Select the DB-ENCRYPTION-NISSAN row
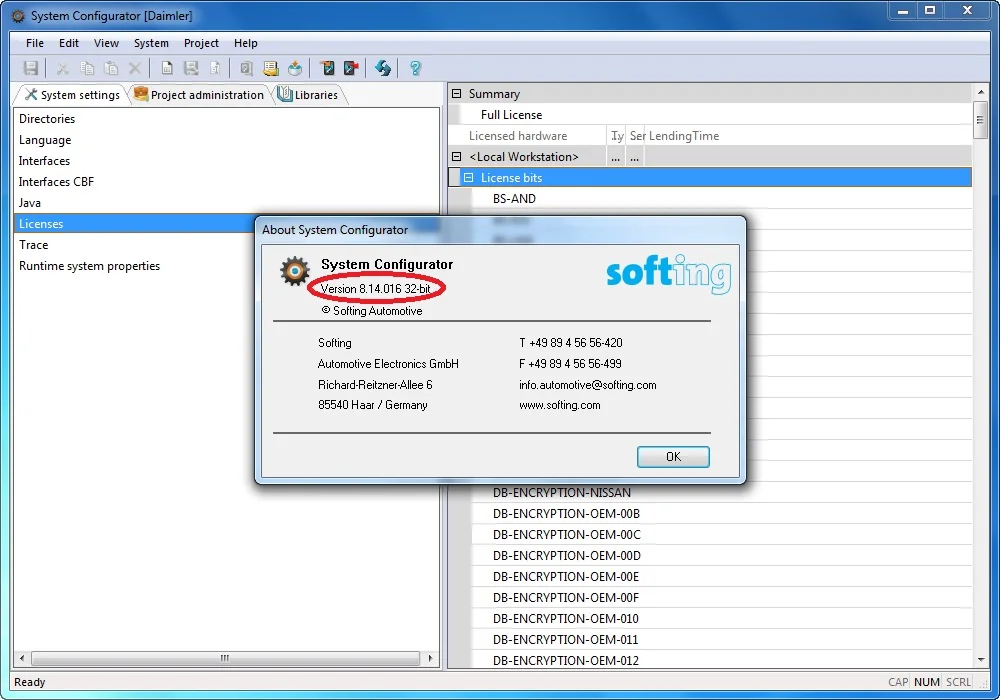 tap(721, 493)
